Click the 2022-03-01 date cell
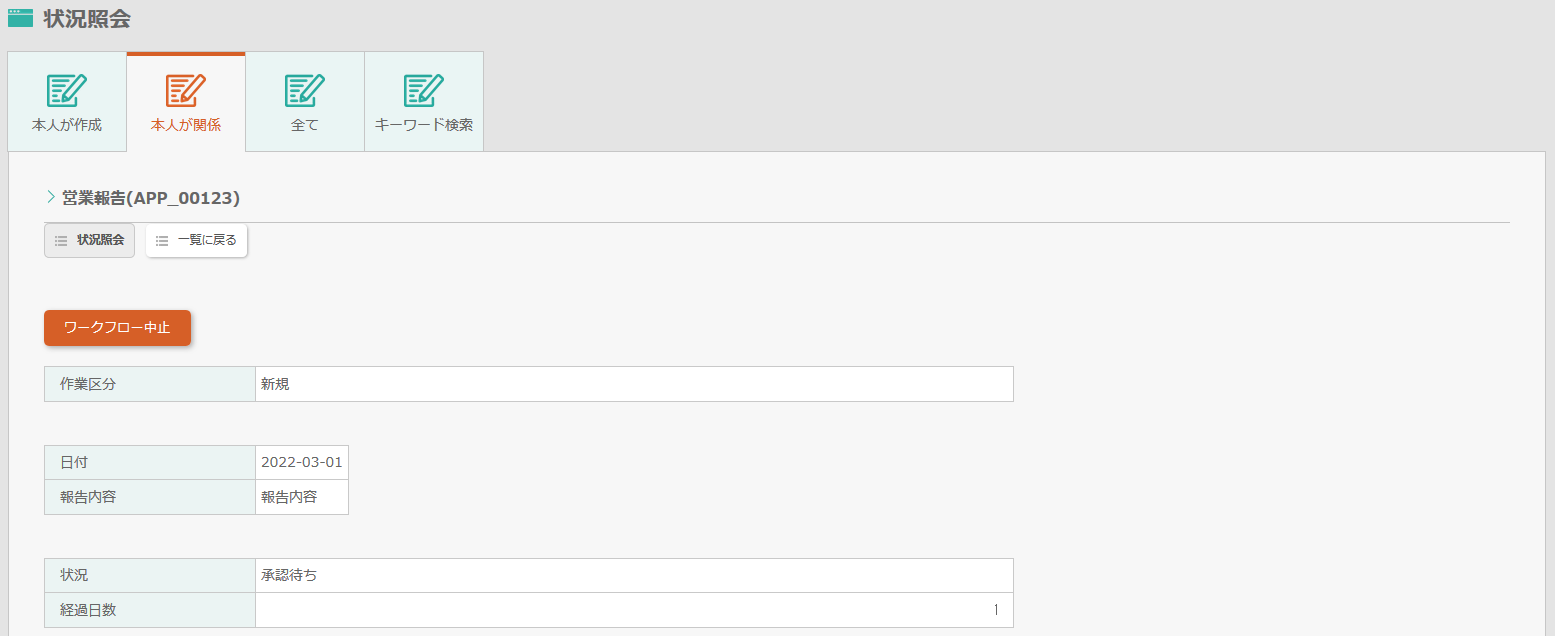The height and width of the screenshot is (636, 1555). tap(302, 463)
